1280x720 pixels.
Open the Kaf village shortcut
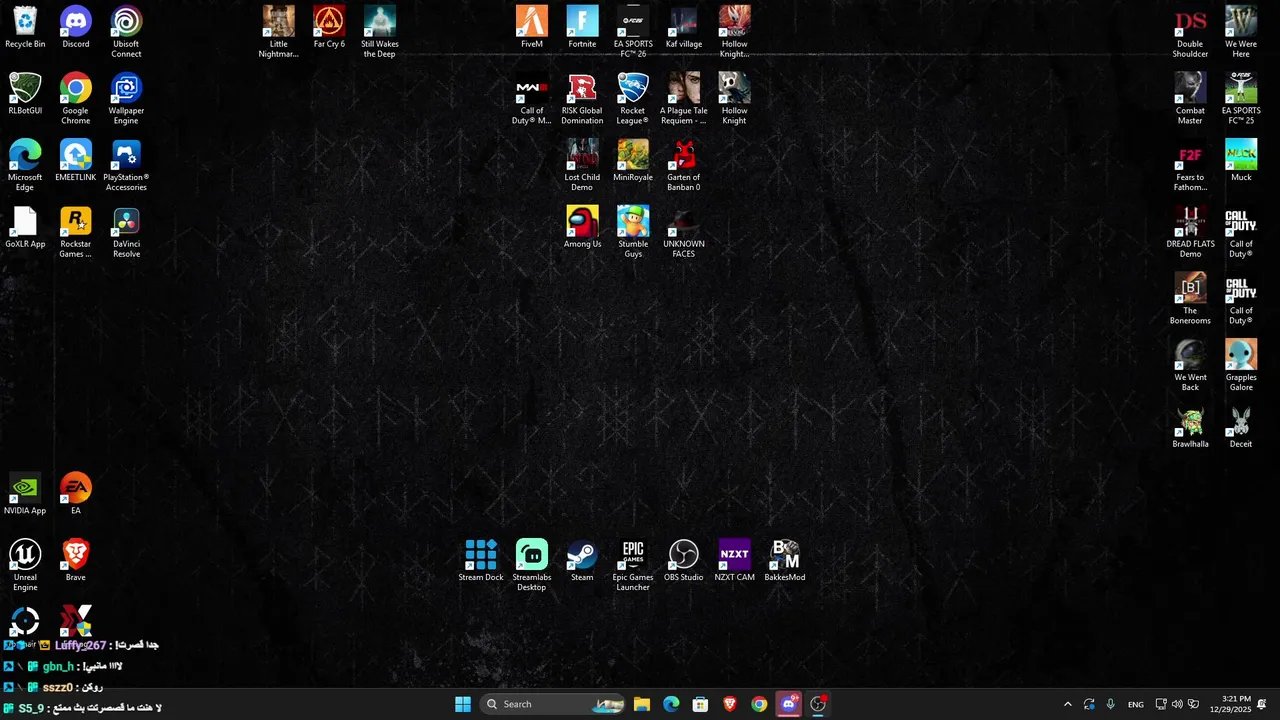click(x=684, y=27)
